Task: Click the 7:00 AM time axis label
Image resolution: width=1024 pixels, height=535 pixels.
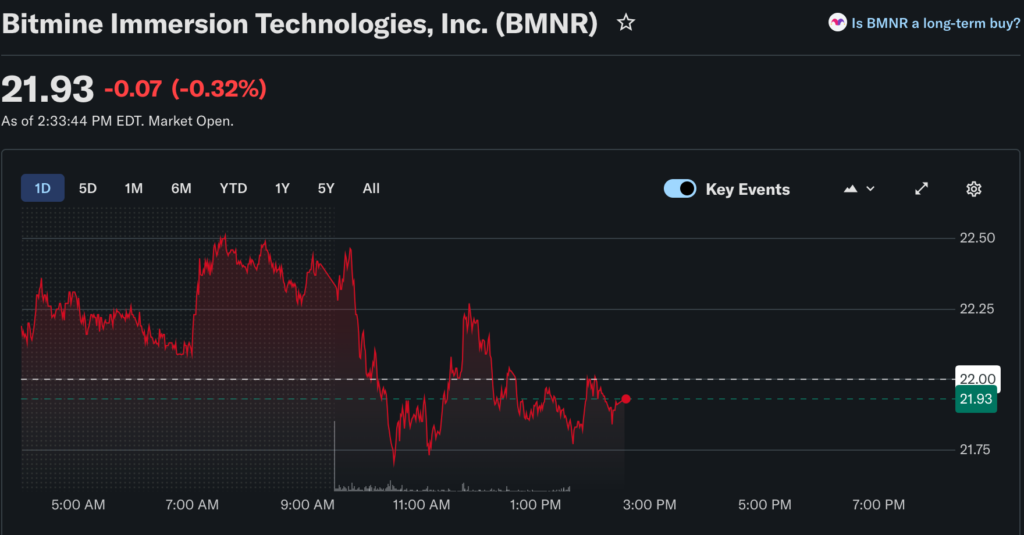Action: (192, 504)
